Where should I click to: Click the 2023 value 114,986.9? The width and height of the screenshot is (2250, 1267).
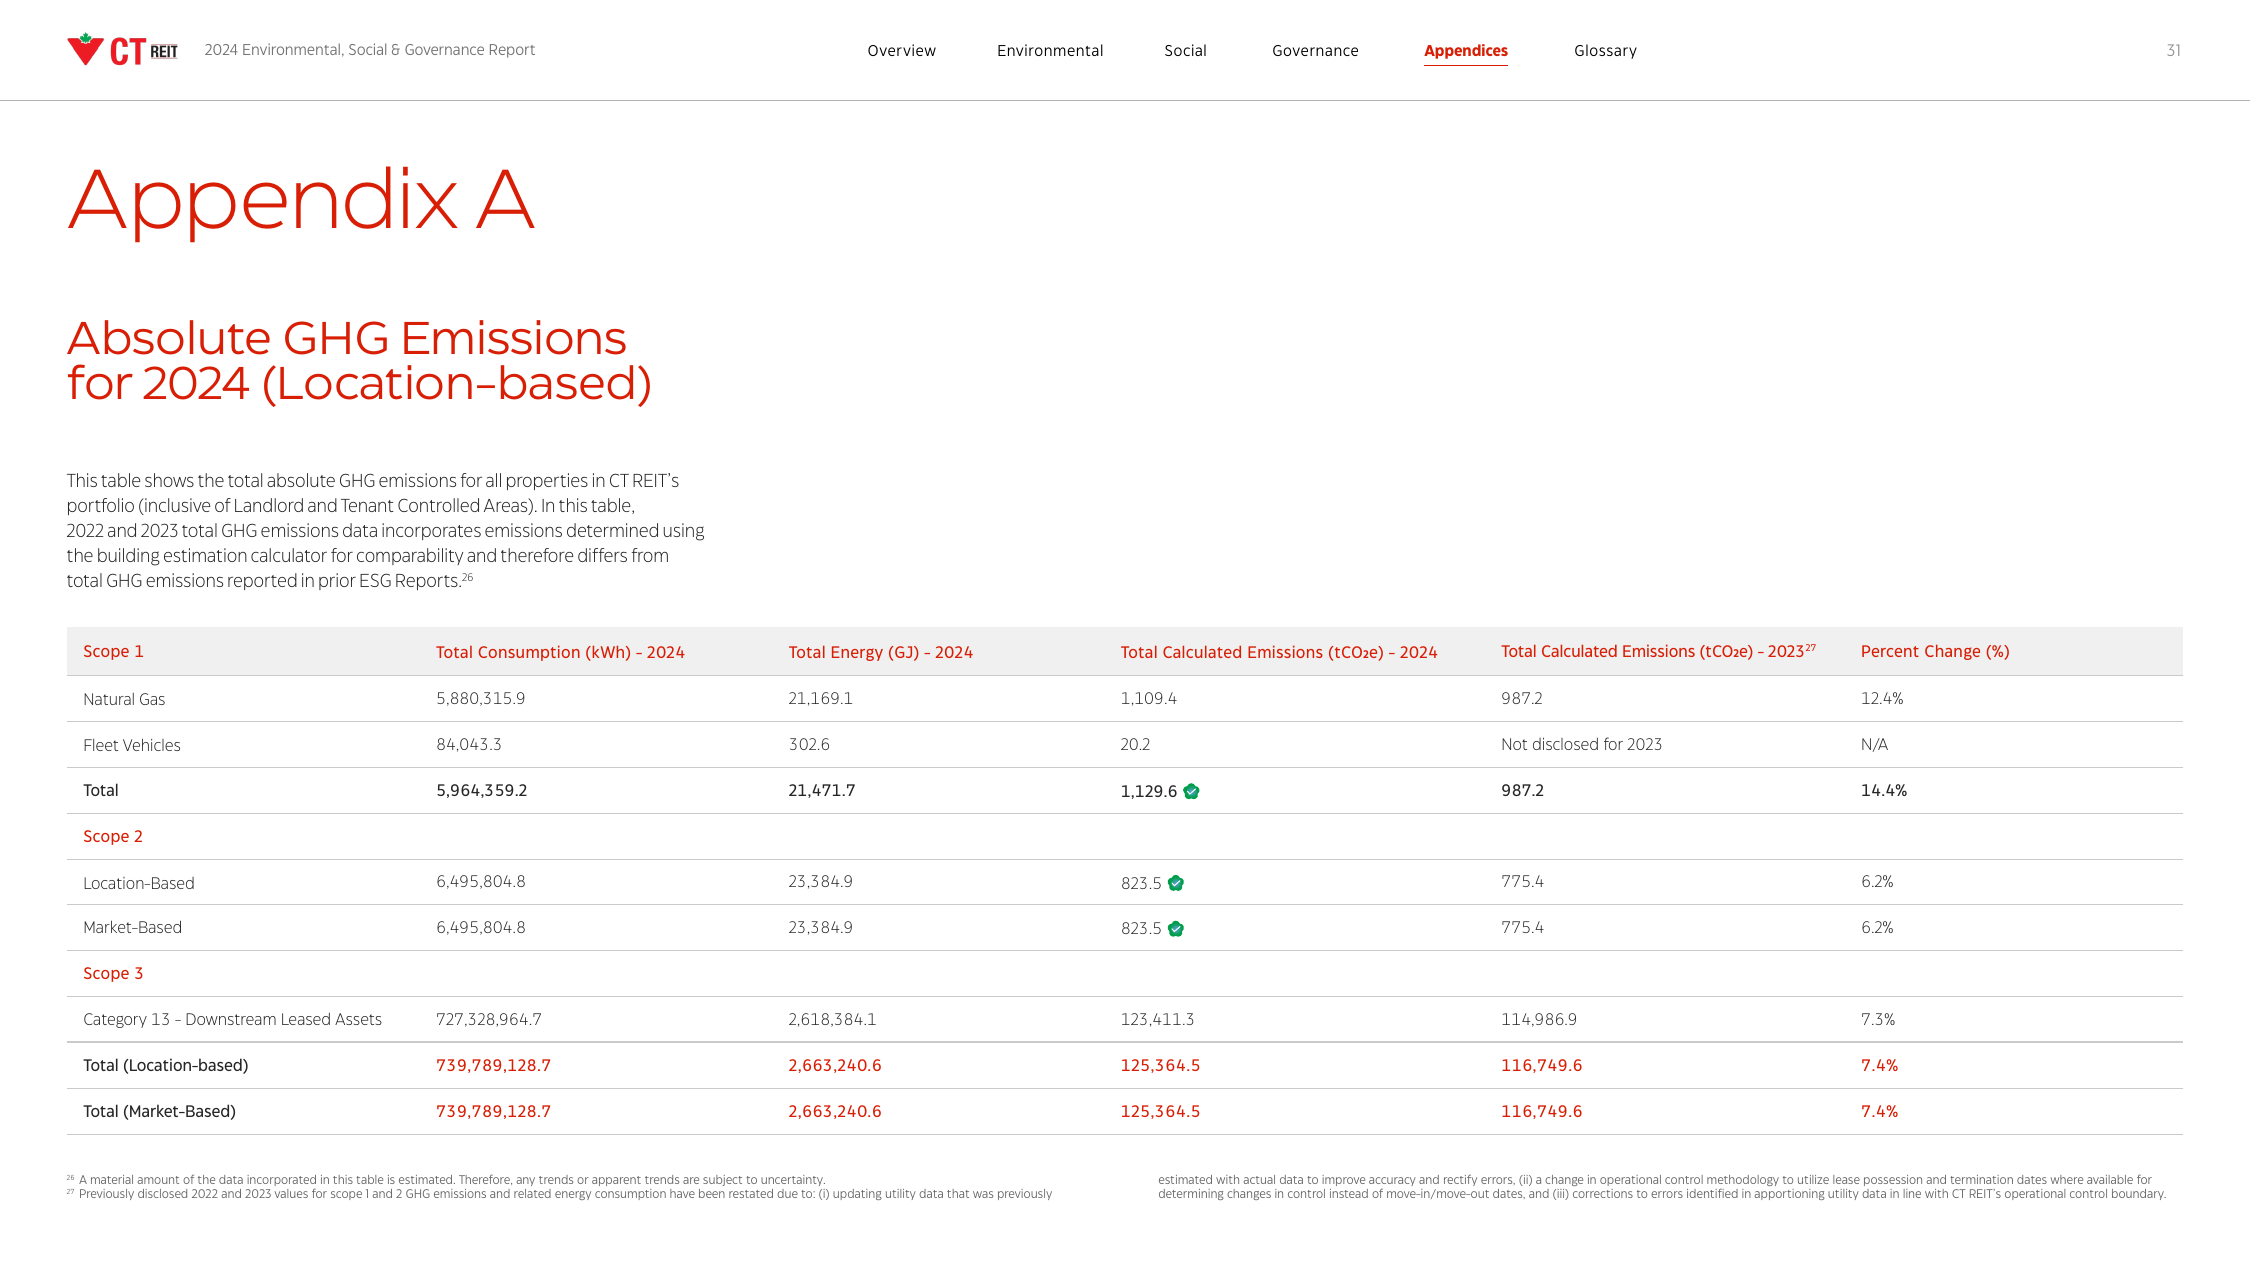pos(1538,1019)
